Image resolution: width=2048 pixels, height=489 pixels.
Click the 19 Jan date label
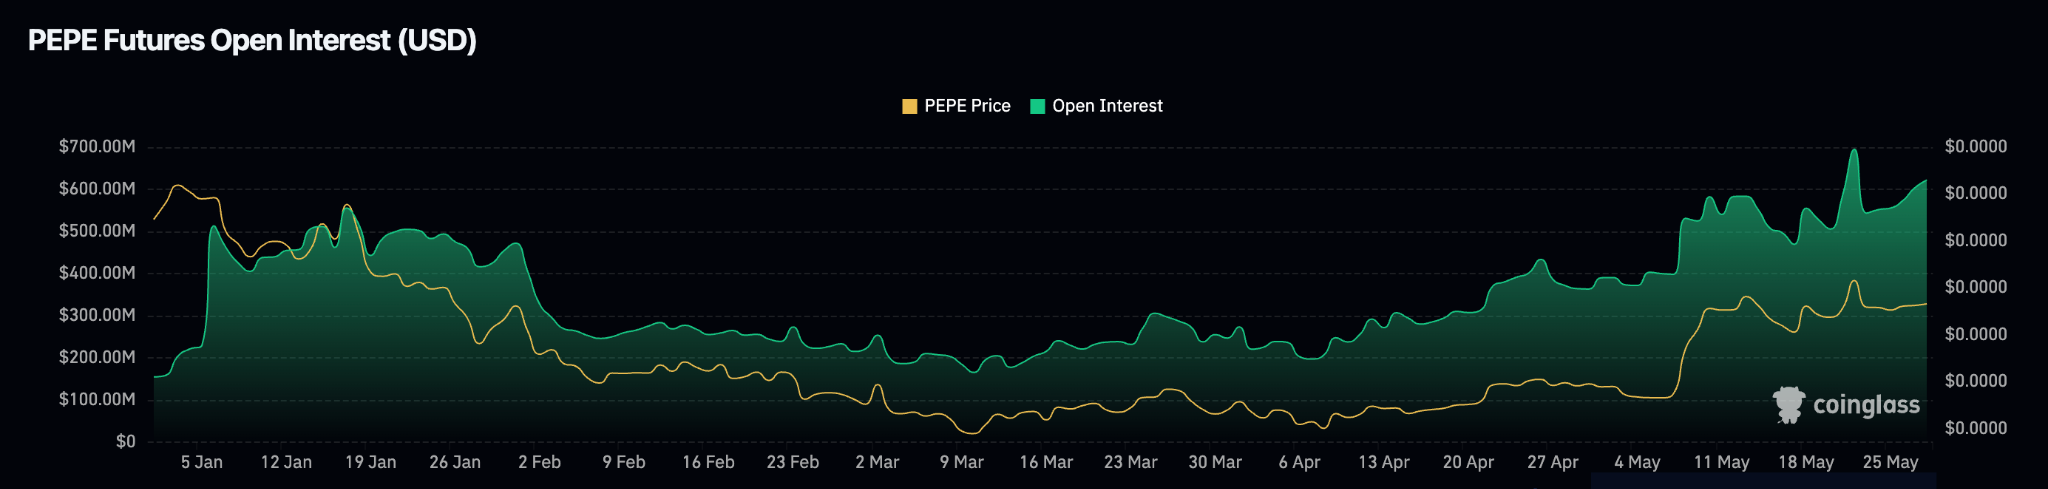(x=370, y=462)
